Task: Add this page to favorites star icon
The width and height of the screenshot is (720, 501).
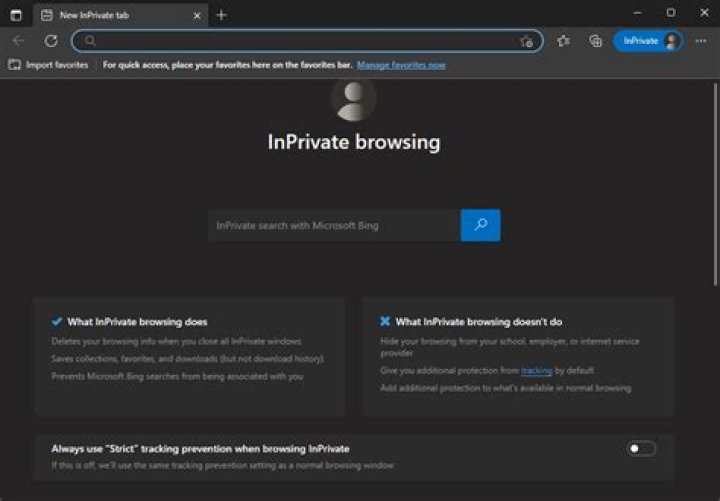Action: click(527, 41)
